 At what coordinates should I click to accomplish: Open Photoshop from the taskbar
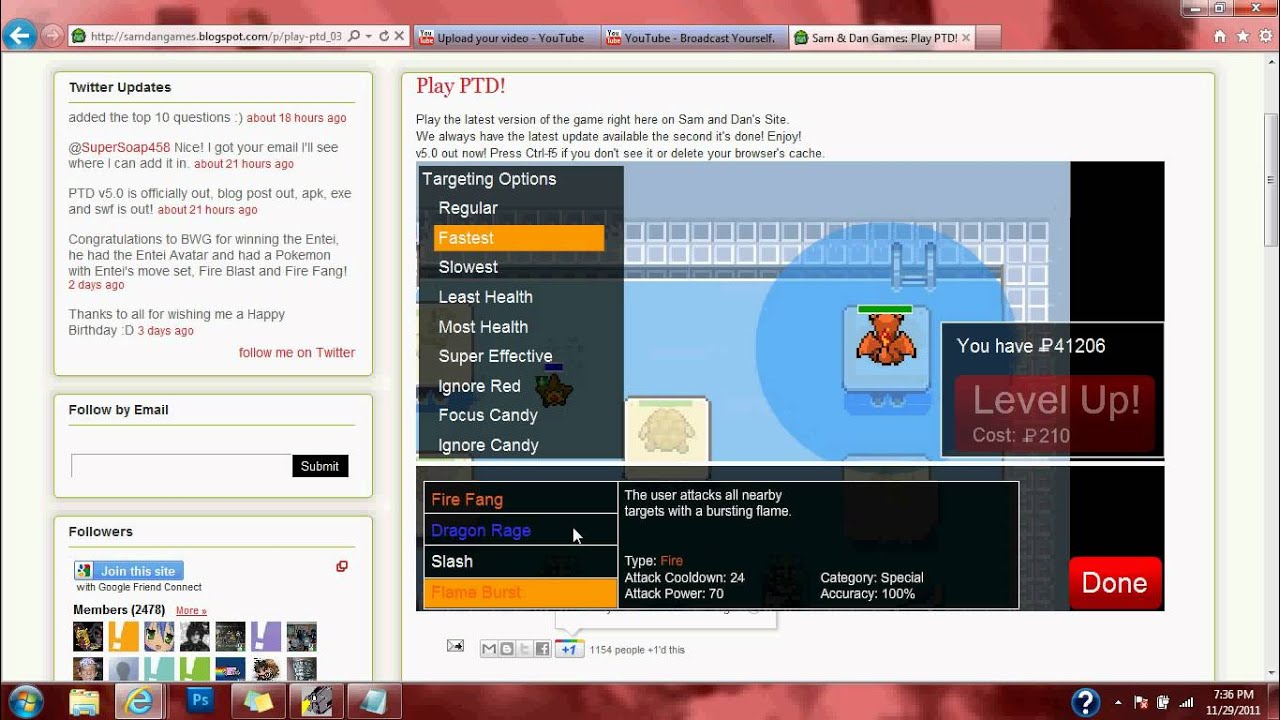coord(199,700)
